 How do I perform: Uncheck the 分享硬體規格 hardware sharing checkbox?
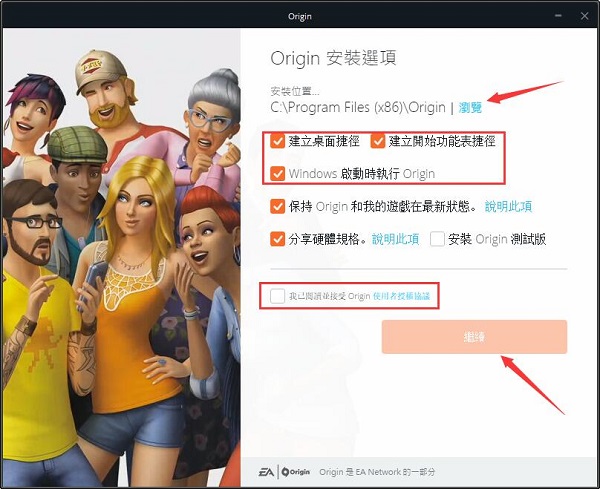[278, 239]
